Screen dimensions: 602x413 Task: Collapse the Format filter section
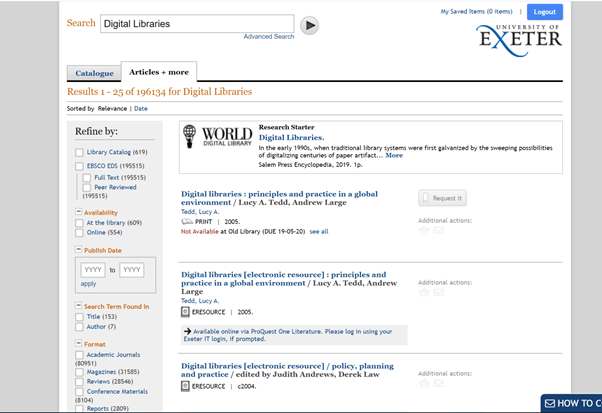pos(79,344)
